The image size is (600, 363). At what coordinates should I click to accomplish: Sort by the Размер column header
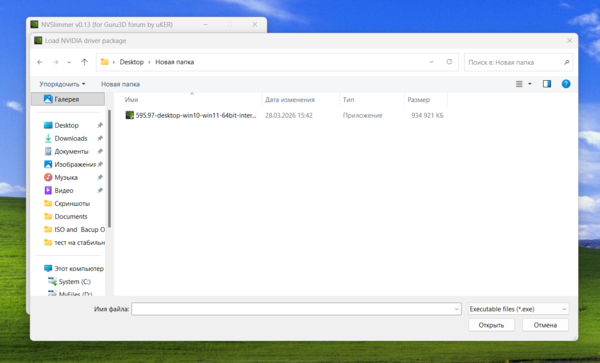pyautogui.click(x=419, y=100)
